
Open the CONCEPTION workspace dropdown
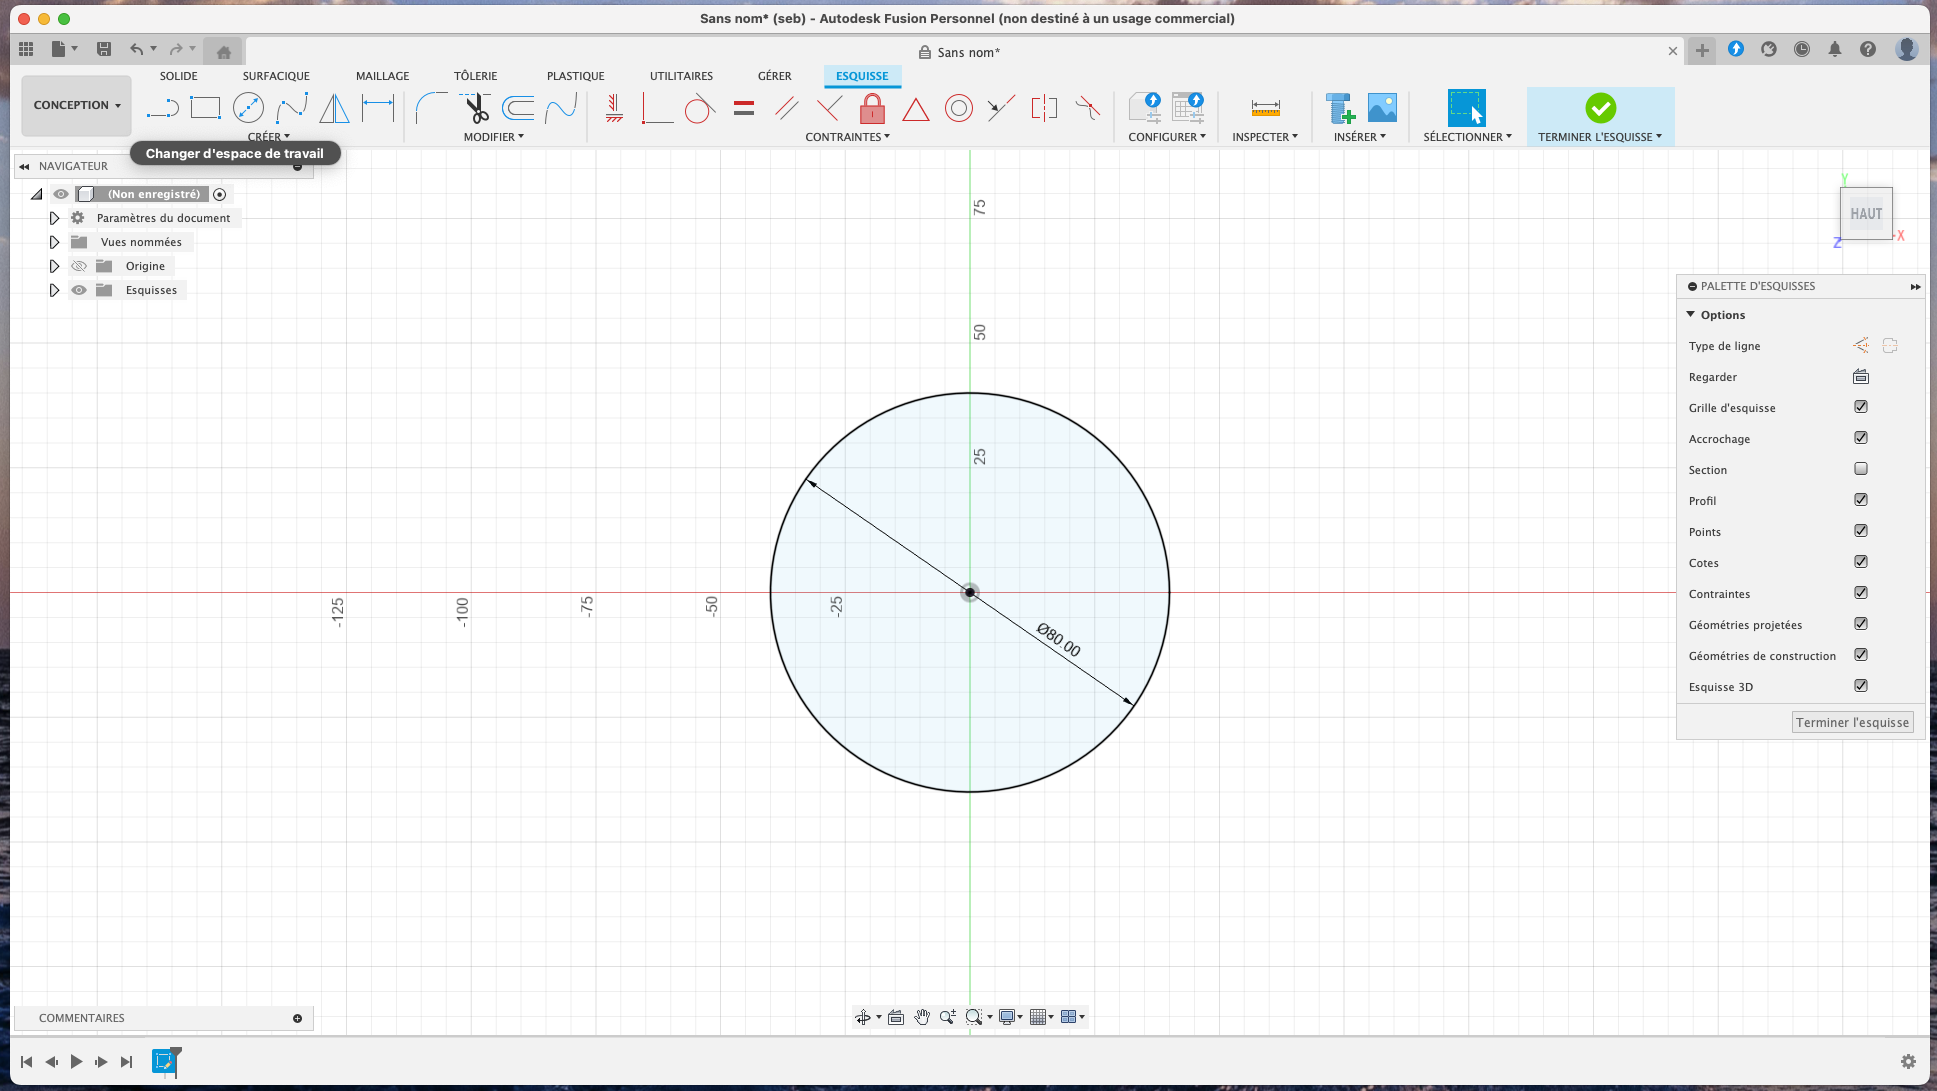pyautogui.click(x=76, y=105)
